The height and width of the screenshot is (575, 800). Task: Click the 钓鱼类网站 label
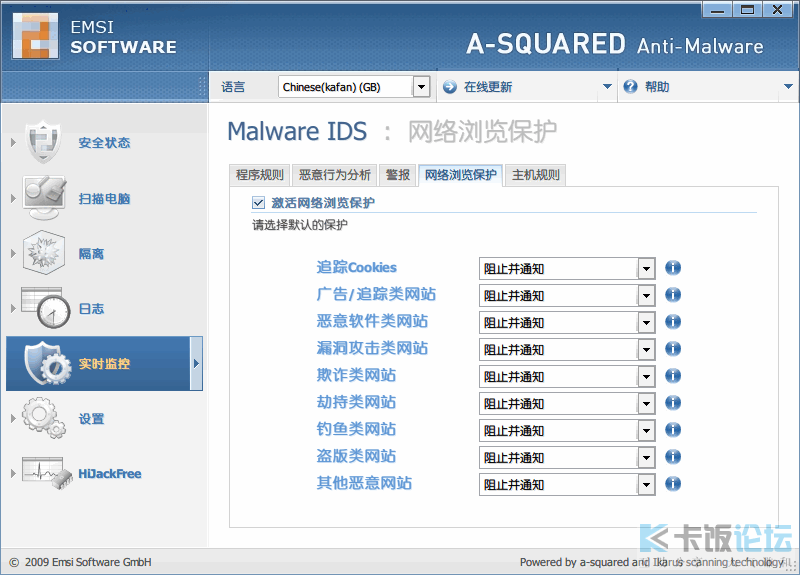[x=356, y=429]
